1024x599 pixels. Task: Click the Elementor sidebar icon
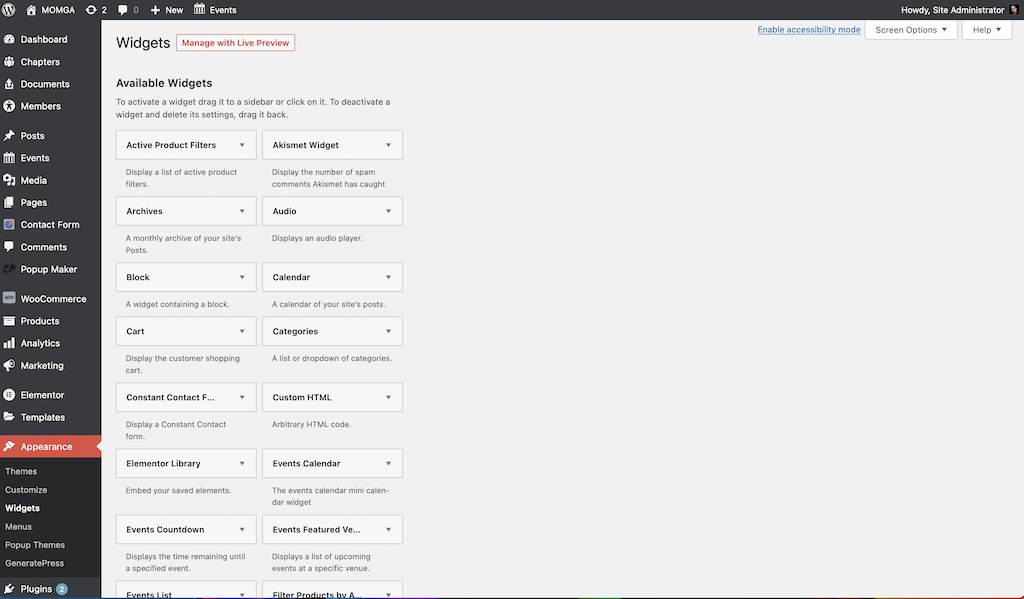coord(9,395)
